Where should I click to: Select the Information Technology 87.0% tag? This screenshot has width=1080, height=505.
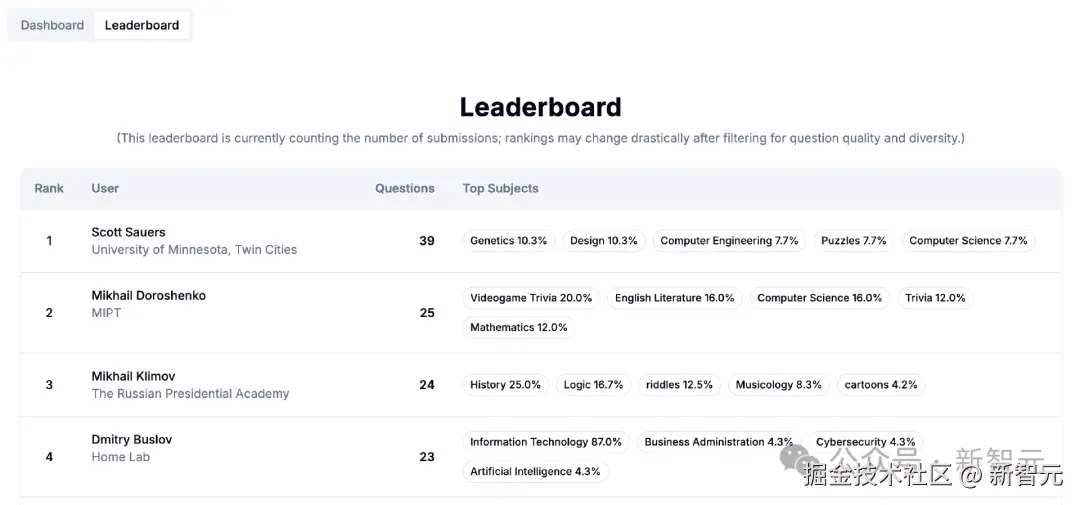pos(545,442)
